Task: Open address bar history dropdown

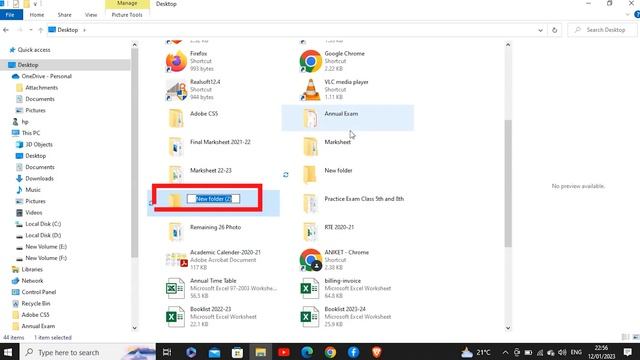Action: click(x=540, y=30)
